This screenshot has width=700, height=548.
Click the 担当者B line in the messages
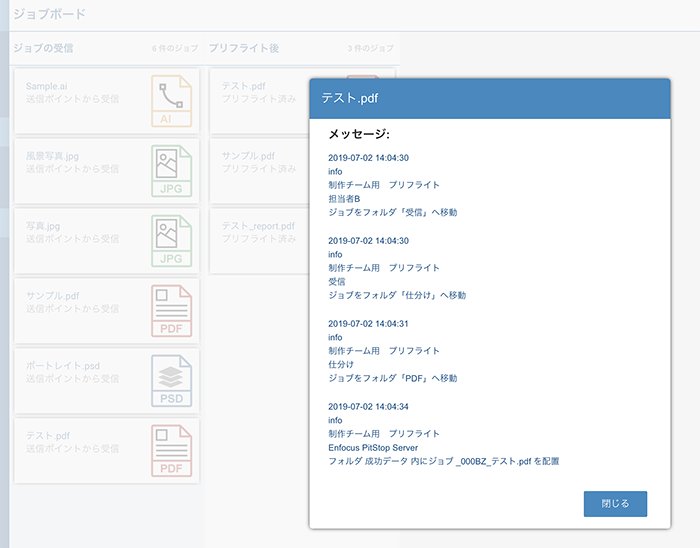(x=344, y=199)
